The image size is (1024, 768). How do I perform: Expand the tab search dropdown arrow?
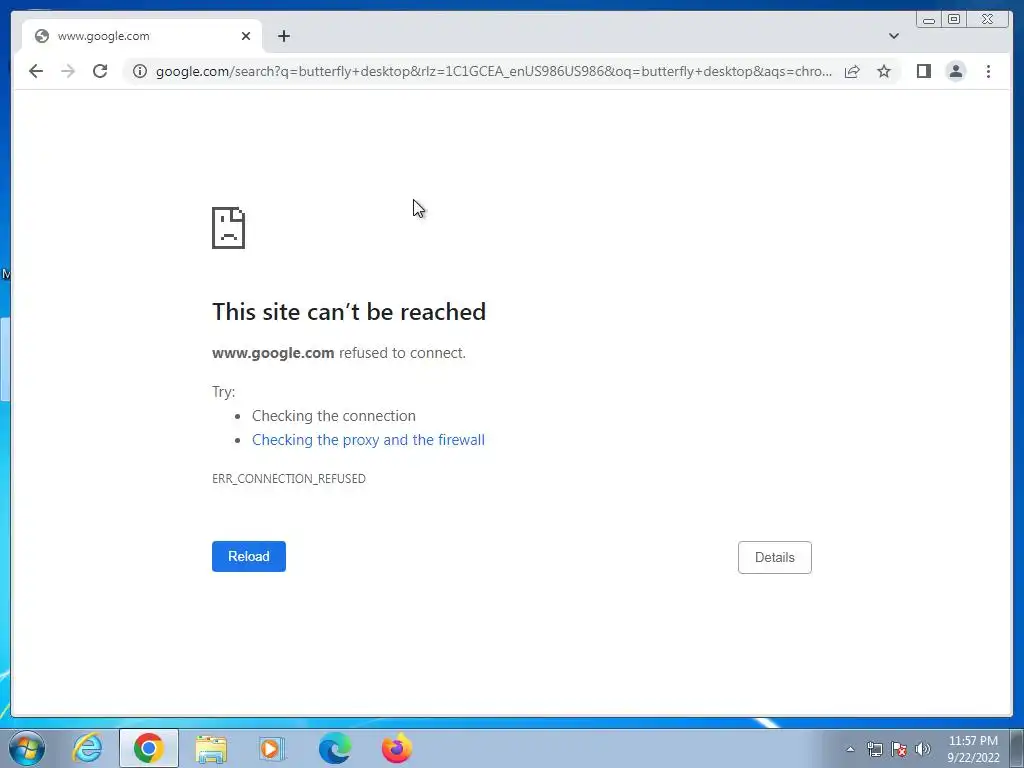pos(893,36)
